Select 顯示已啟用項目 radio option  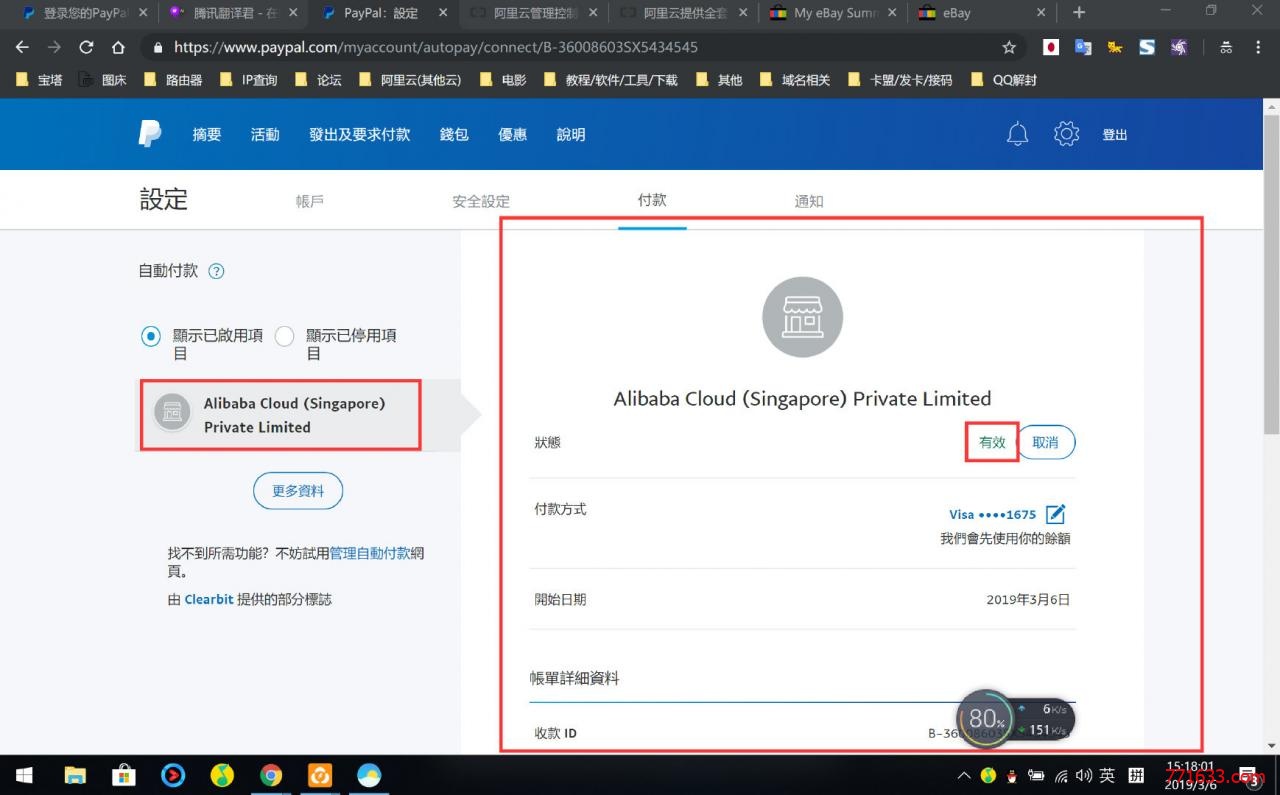point(151,336)
